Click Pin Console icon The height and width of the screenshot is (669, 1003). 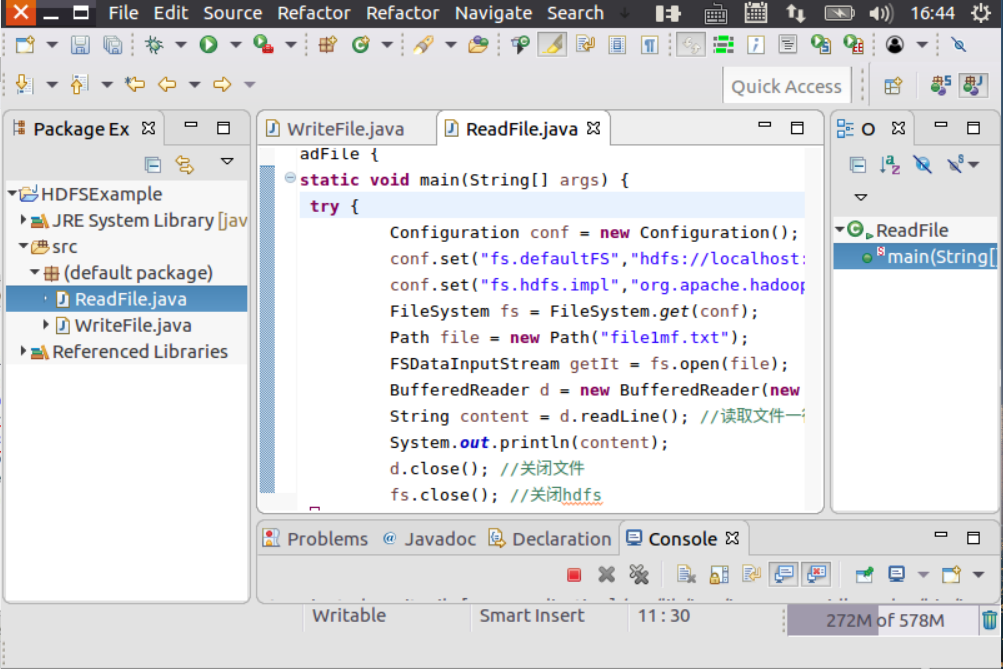pyautogui.click(x=864, y=575)
